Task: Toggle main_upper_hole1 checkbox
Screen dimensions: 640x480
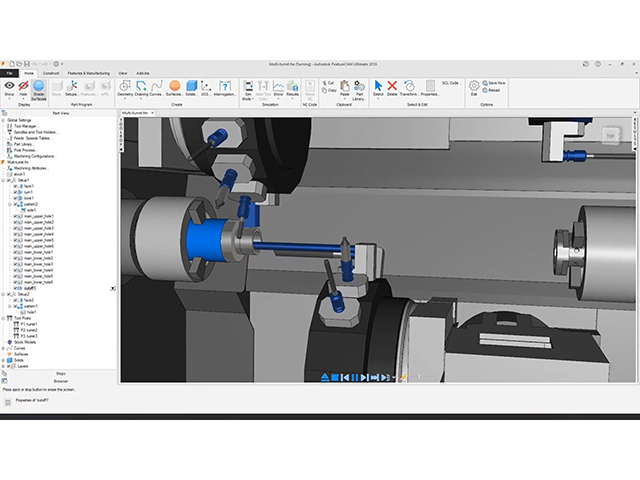Action: pyautogui.click(x=16, y=216)
